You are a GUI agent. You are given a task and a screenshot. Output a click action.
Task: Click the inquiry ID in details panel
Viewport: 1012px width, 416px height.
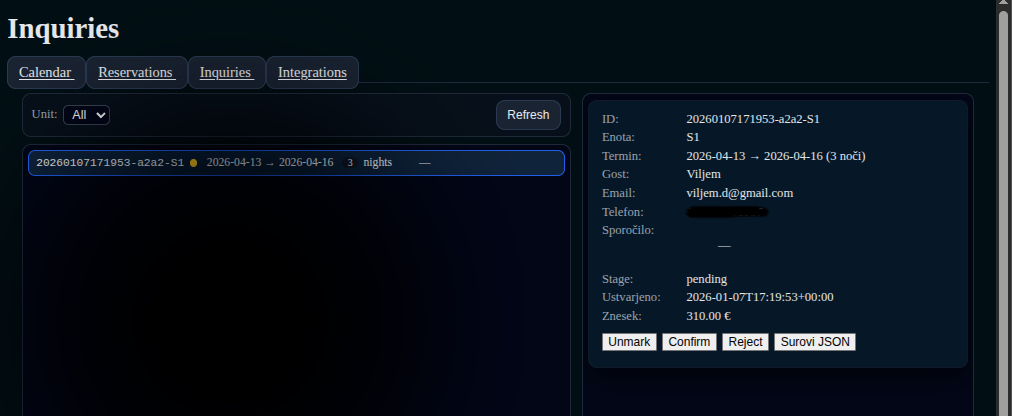(x=752, y=119)
